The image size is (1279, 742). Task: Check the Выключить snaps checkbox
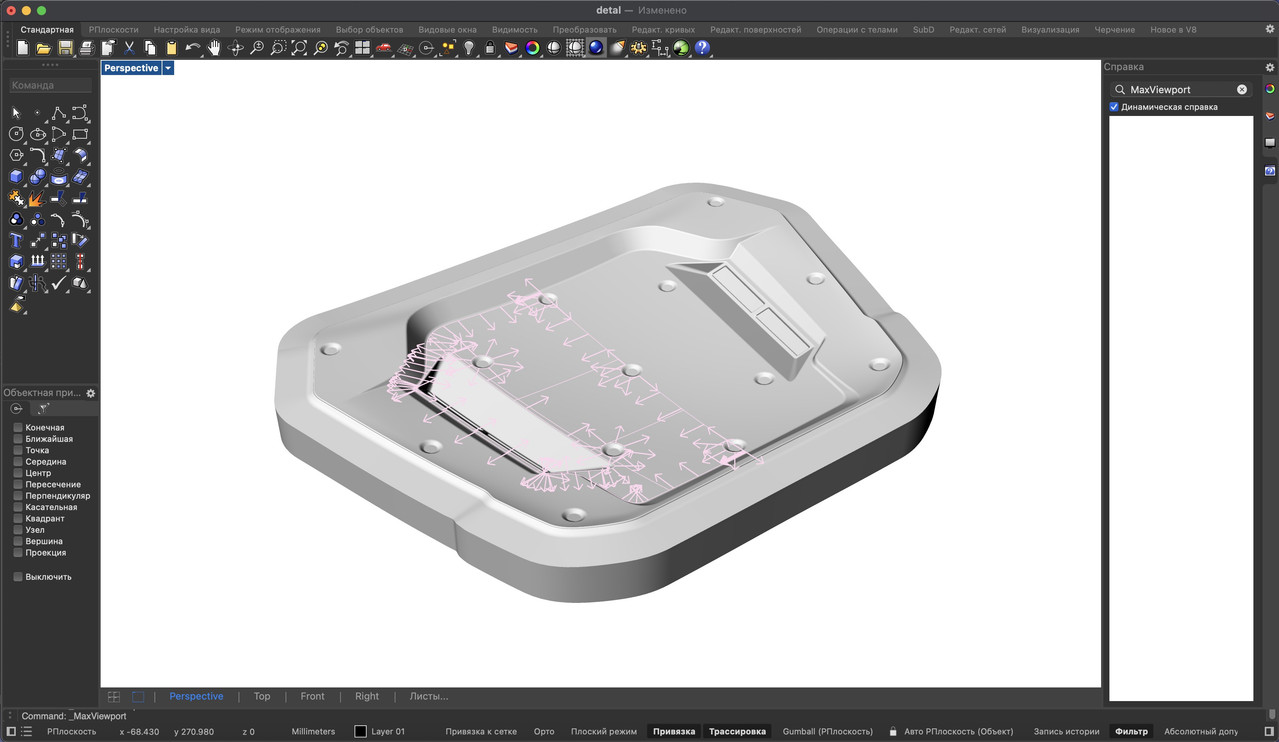18,577
